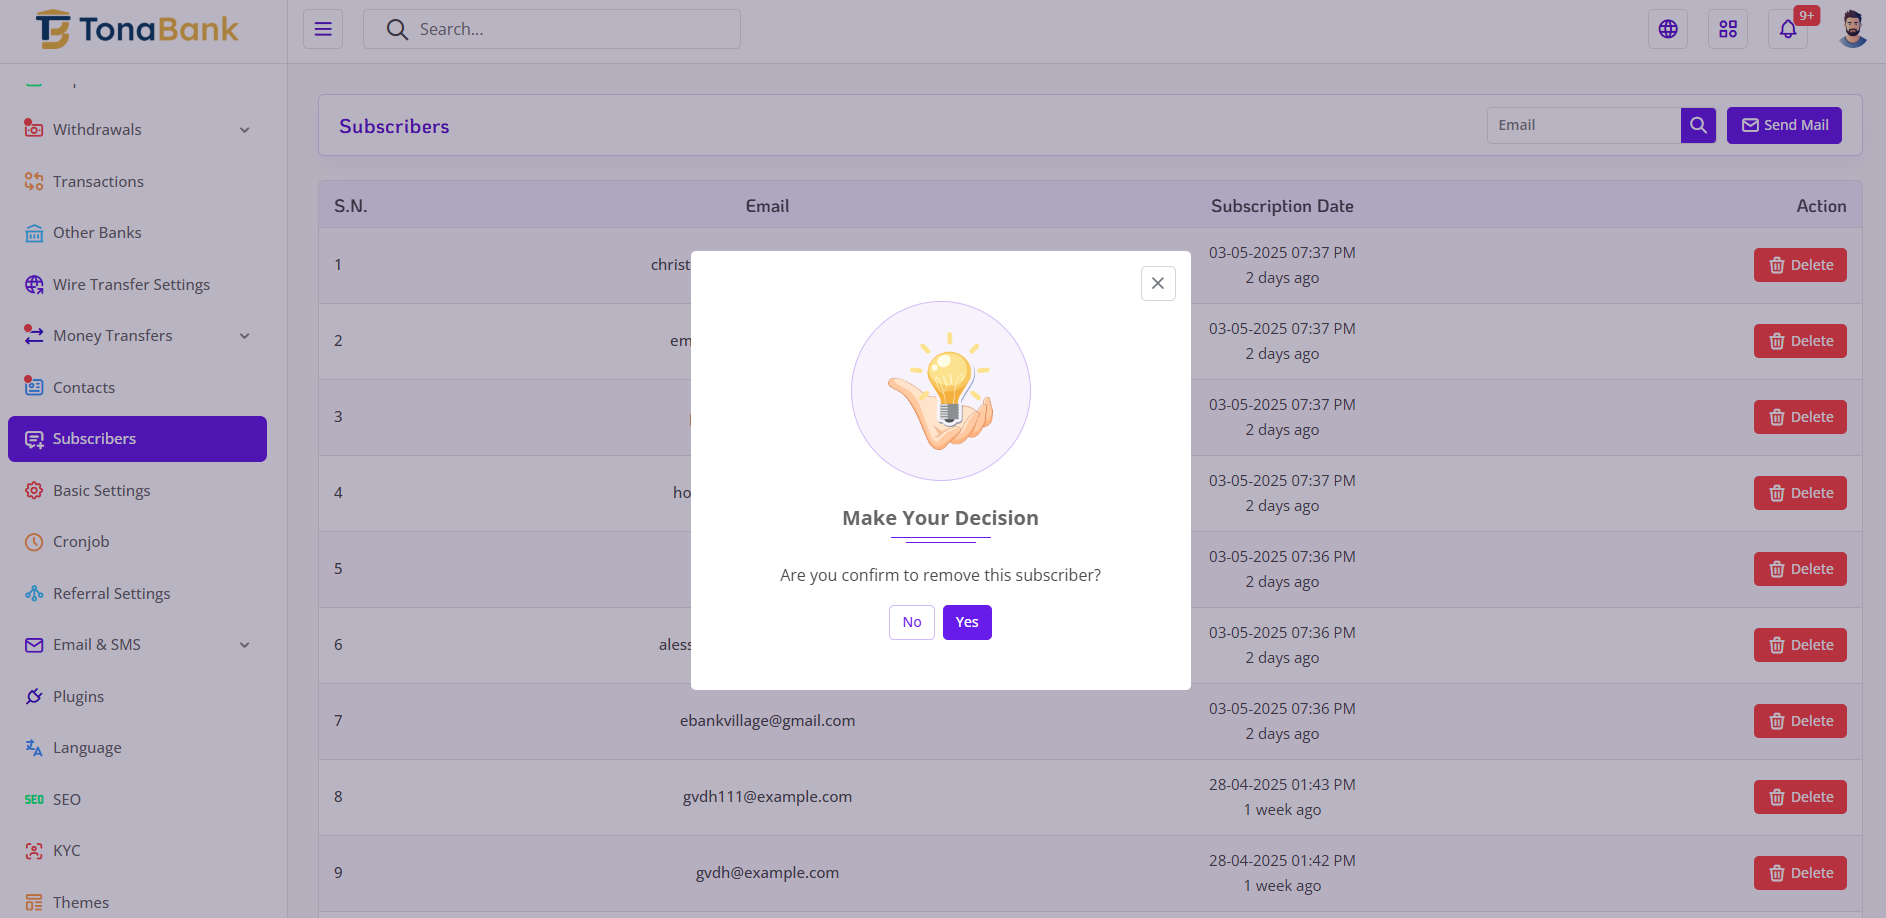Image resolution: width=1886 pixels, height=918 pixels.
Task: Focus the Email filter input field
Action: click(x=1583, y=125)
